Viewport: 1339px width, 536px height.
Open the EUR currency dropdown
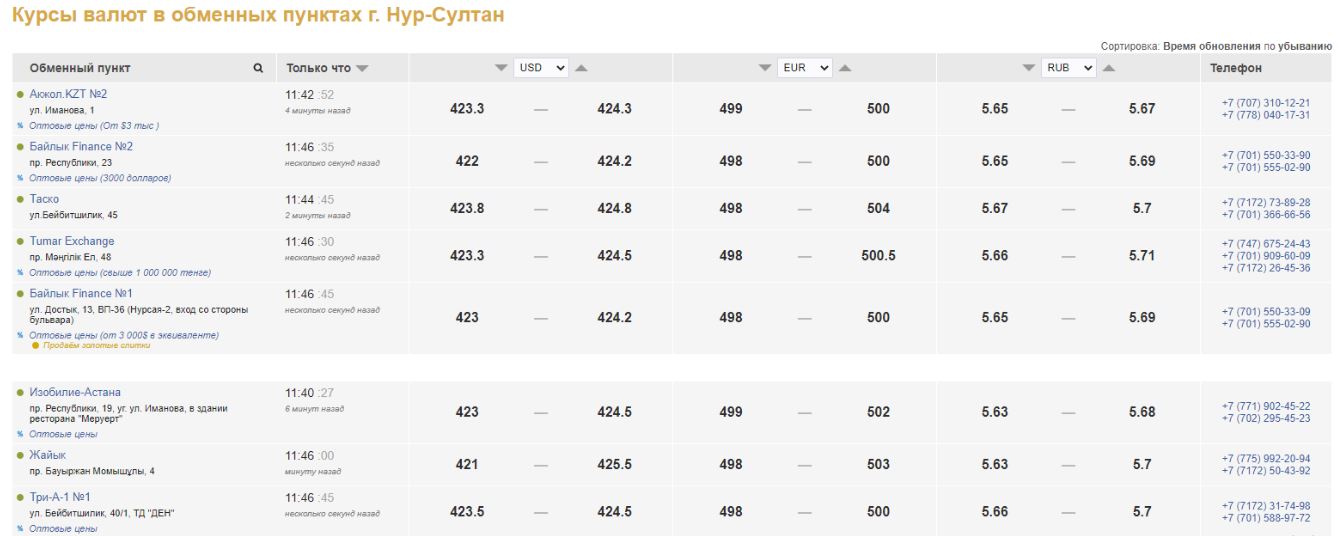click(805, 68)
